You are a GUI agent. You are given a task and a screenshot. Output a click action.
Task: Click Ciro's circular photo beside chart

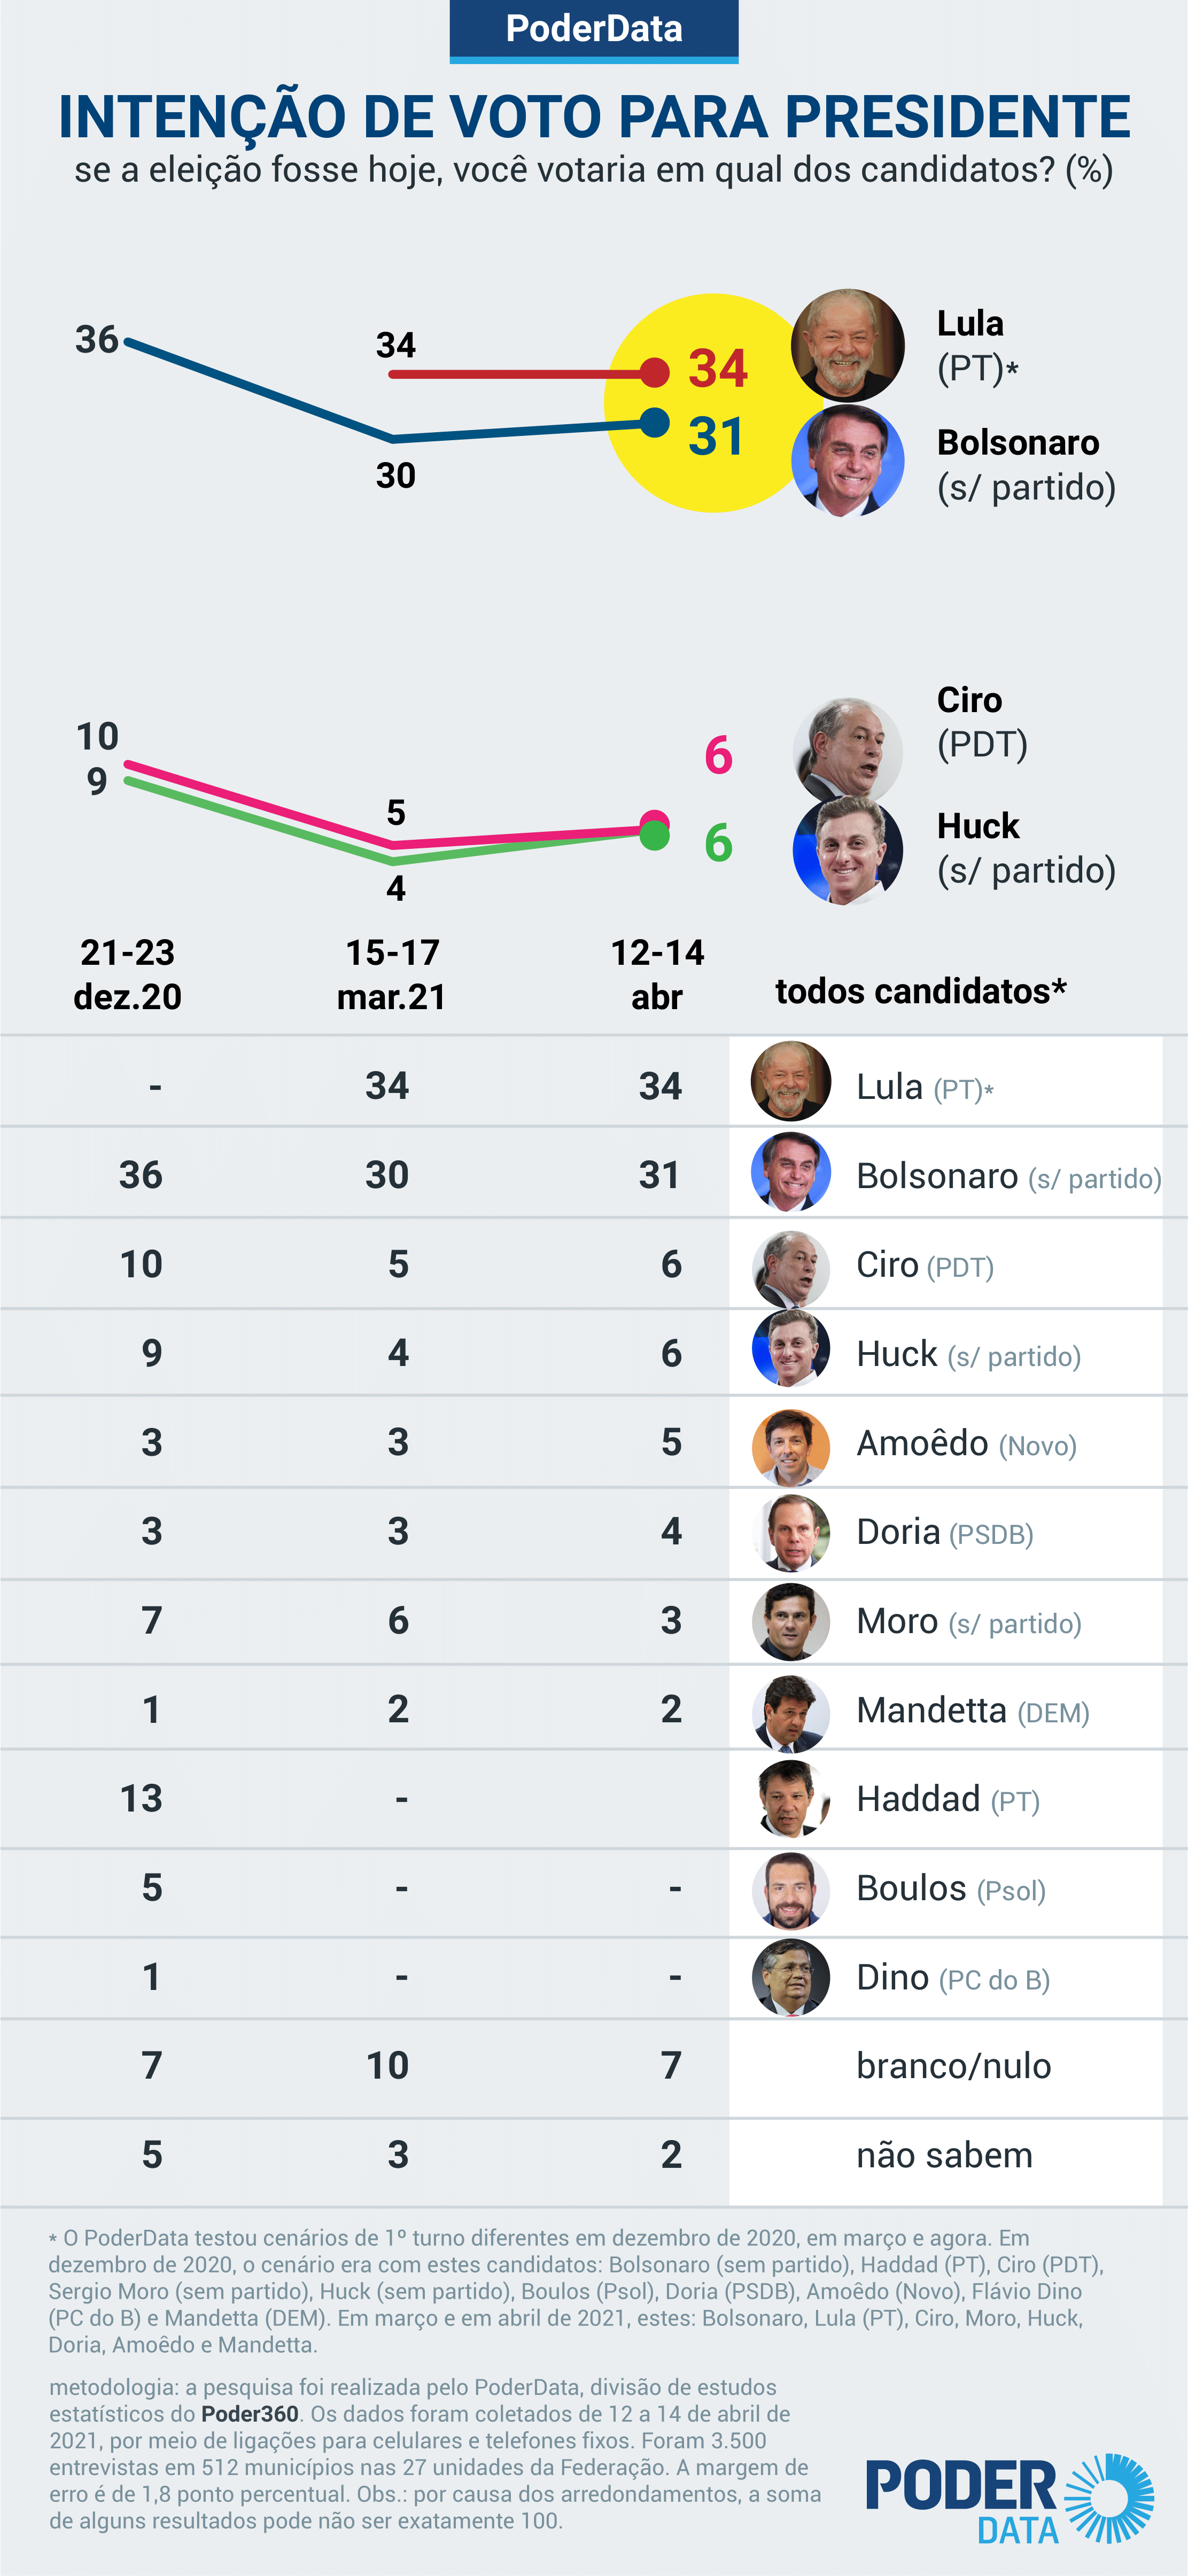(x=847, y=750)
